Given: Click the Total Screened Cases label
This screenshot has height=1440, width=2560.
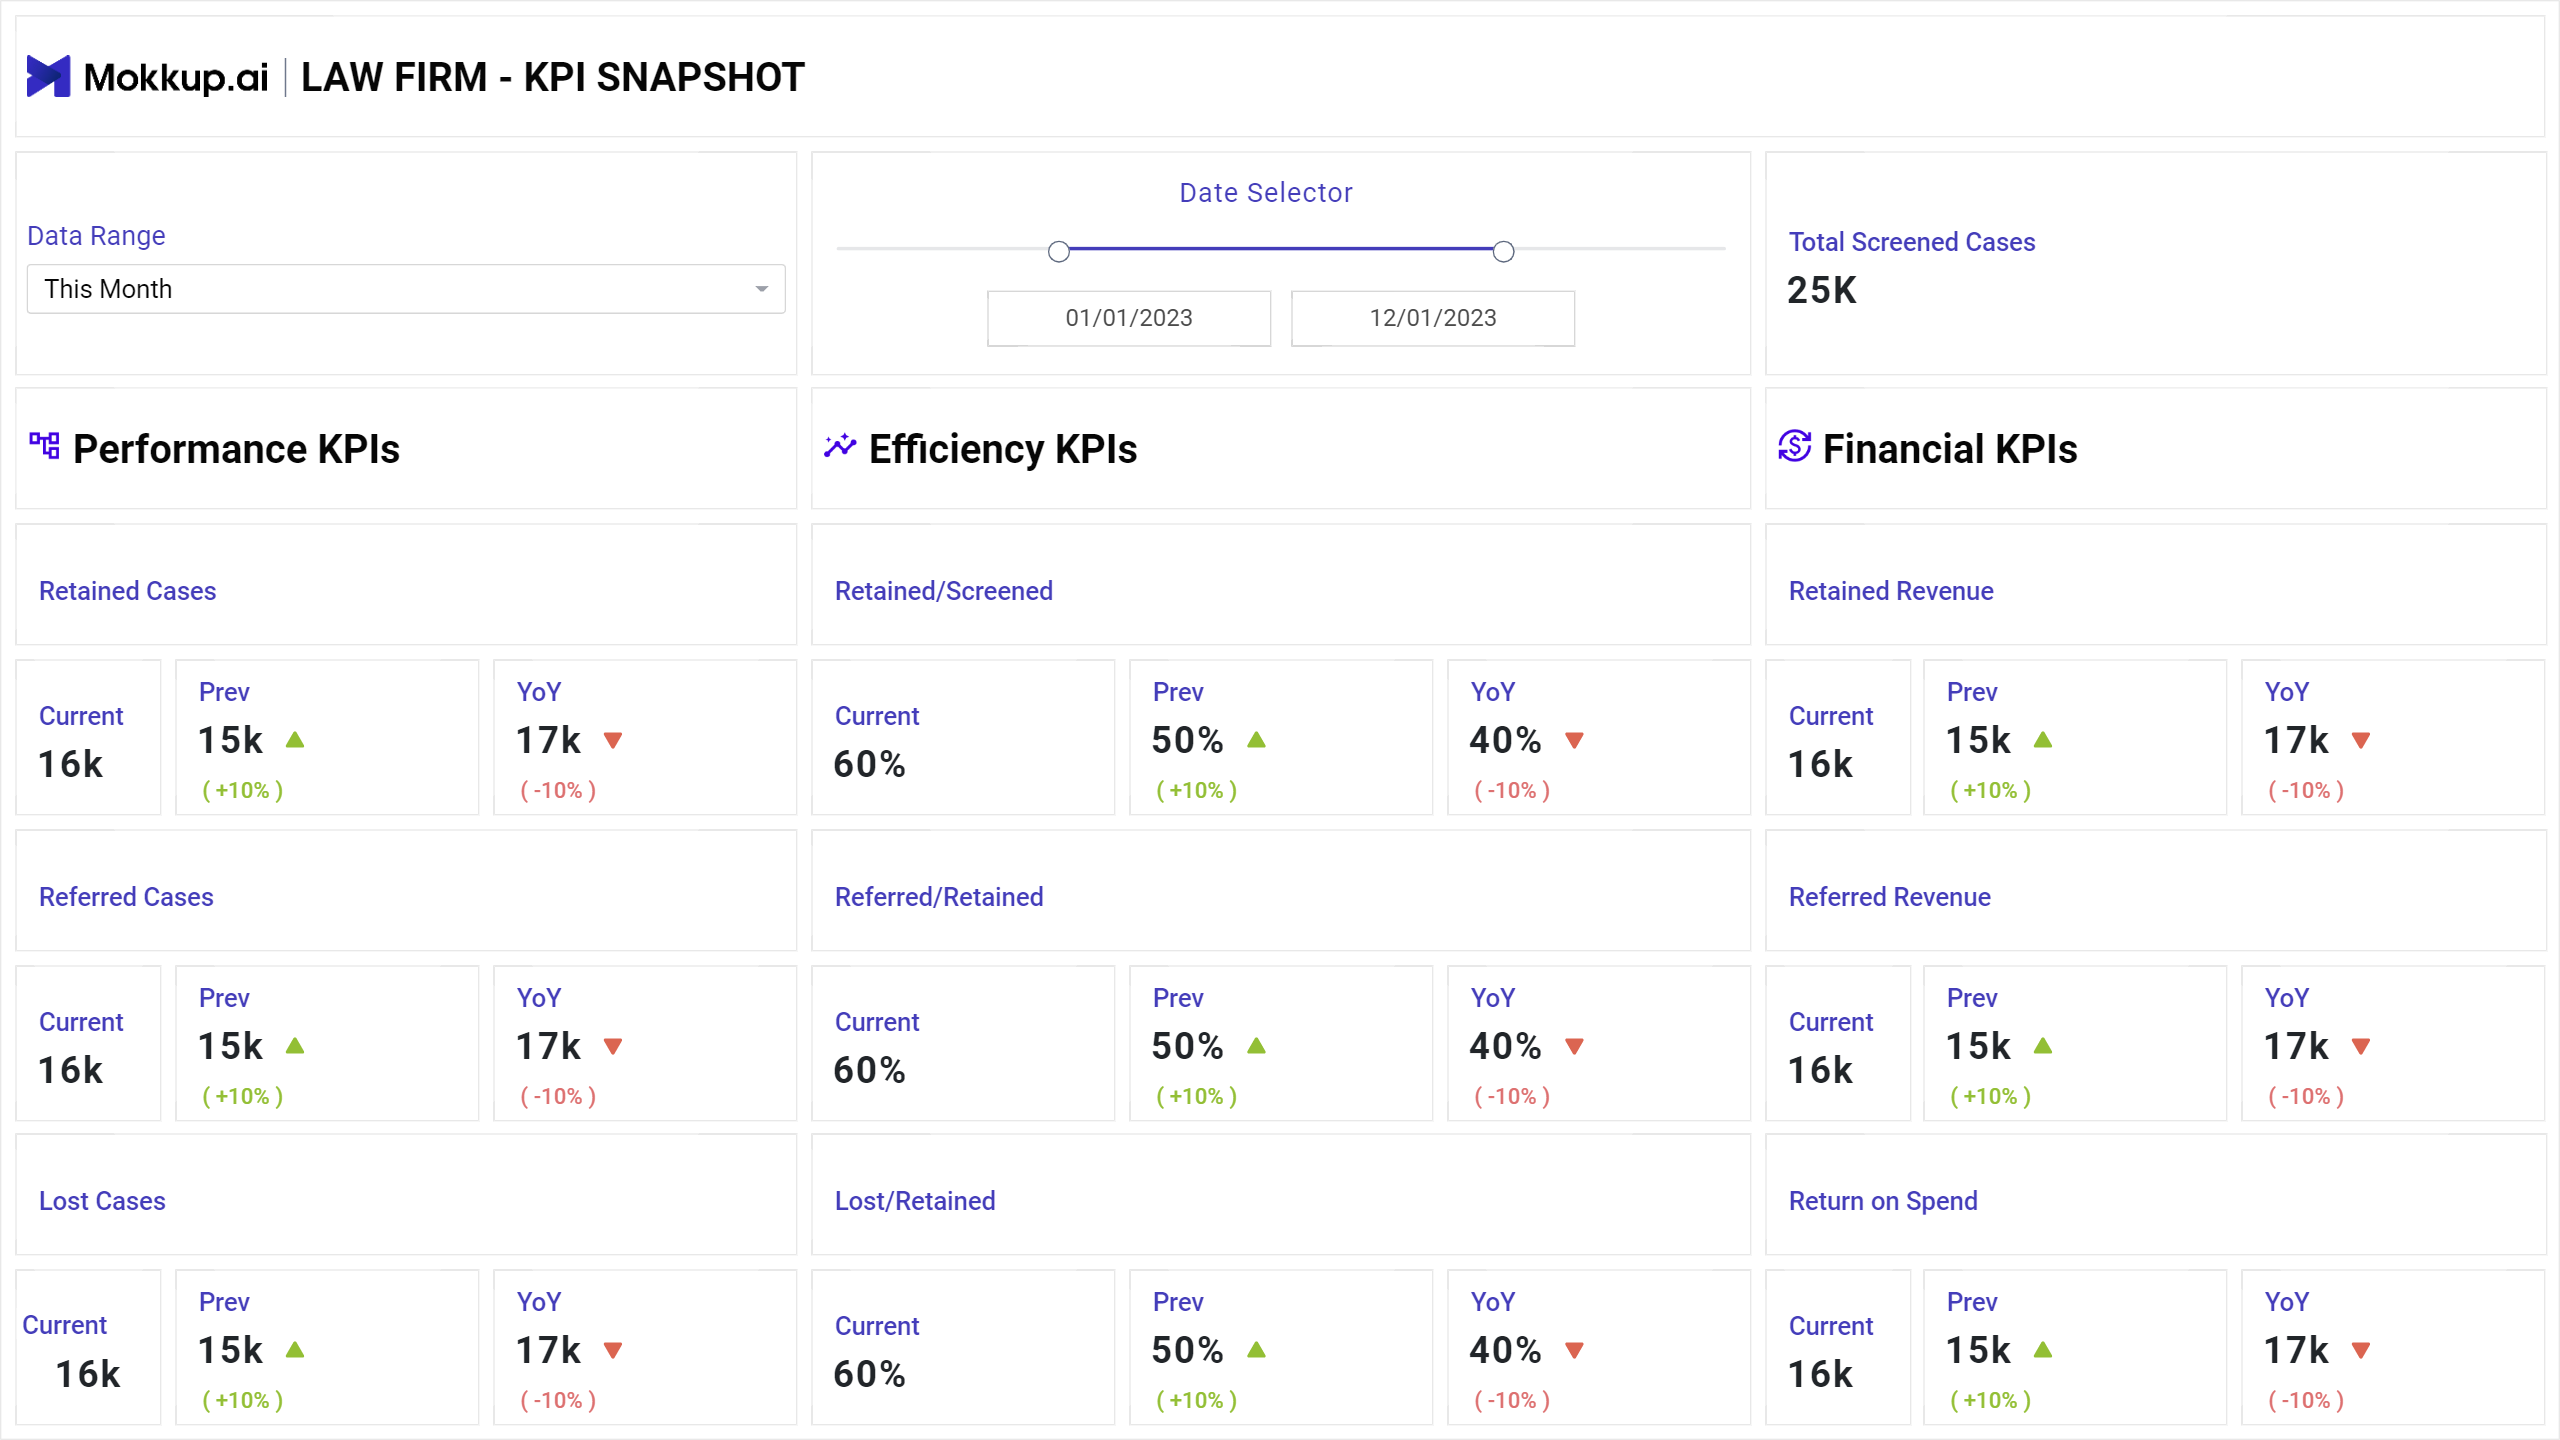Looking at the screenshot, I should pos(1912,242).
